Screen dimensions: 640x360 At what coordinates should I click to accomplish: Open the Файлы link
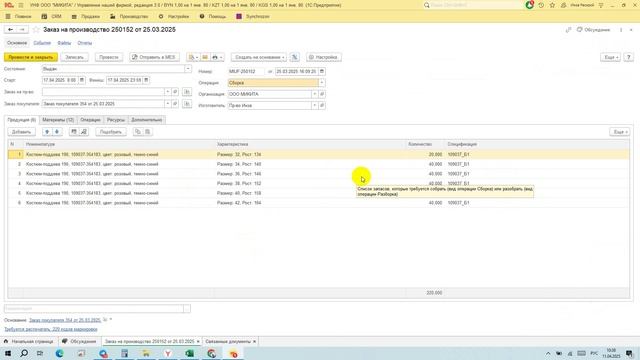pyautogui.click(x=64, y=43)
